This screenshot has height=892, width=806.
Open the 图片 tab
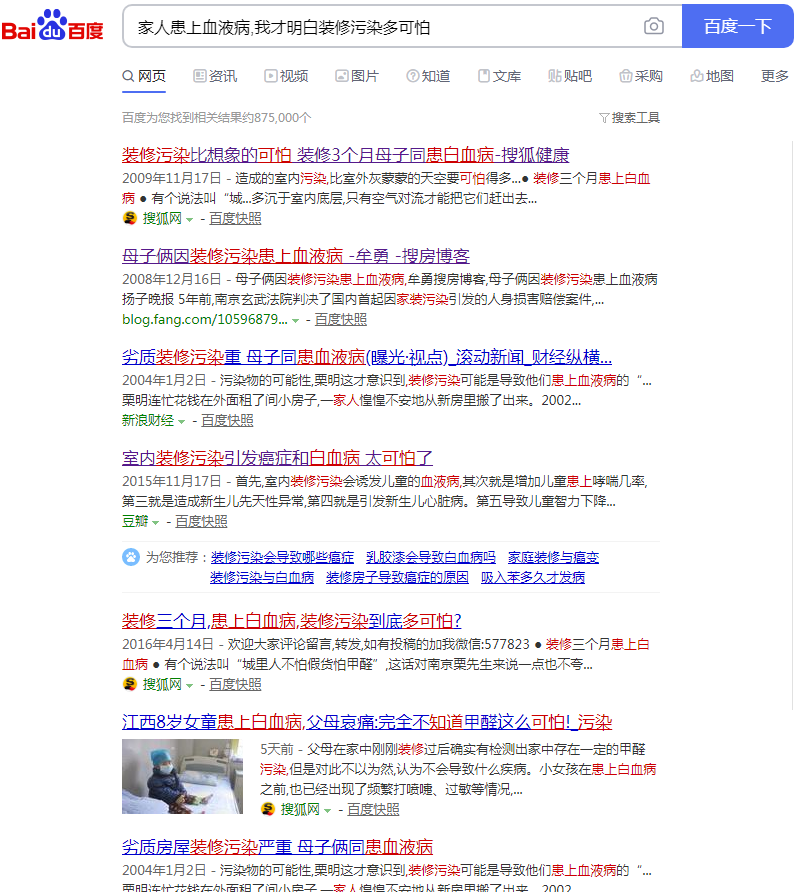click(x=357, y=76)
